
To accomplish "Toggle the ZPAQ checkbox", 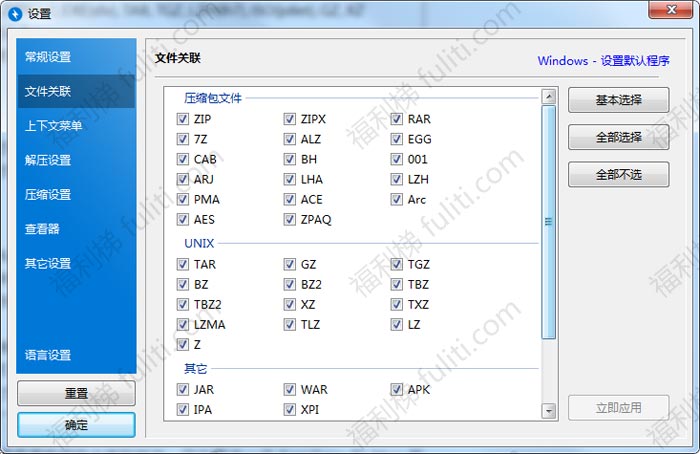I will point(290,219).
